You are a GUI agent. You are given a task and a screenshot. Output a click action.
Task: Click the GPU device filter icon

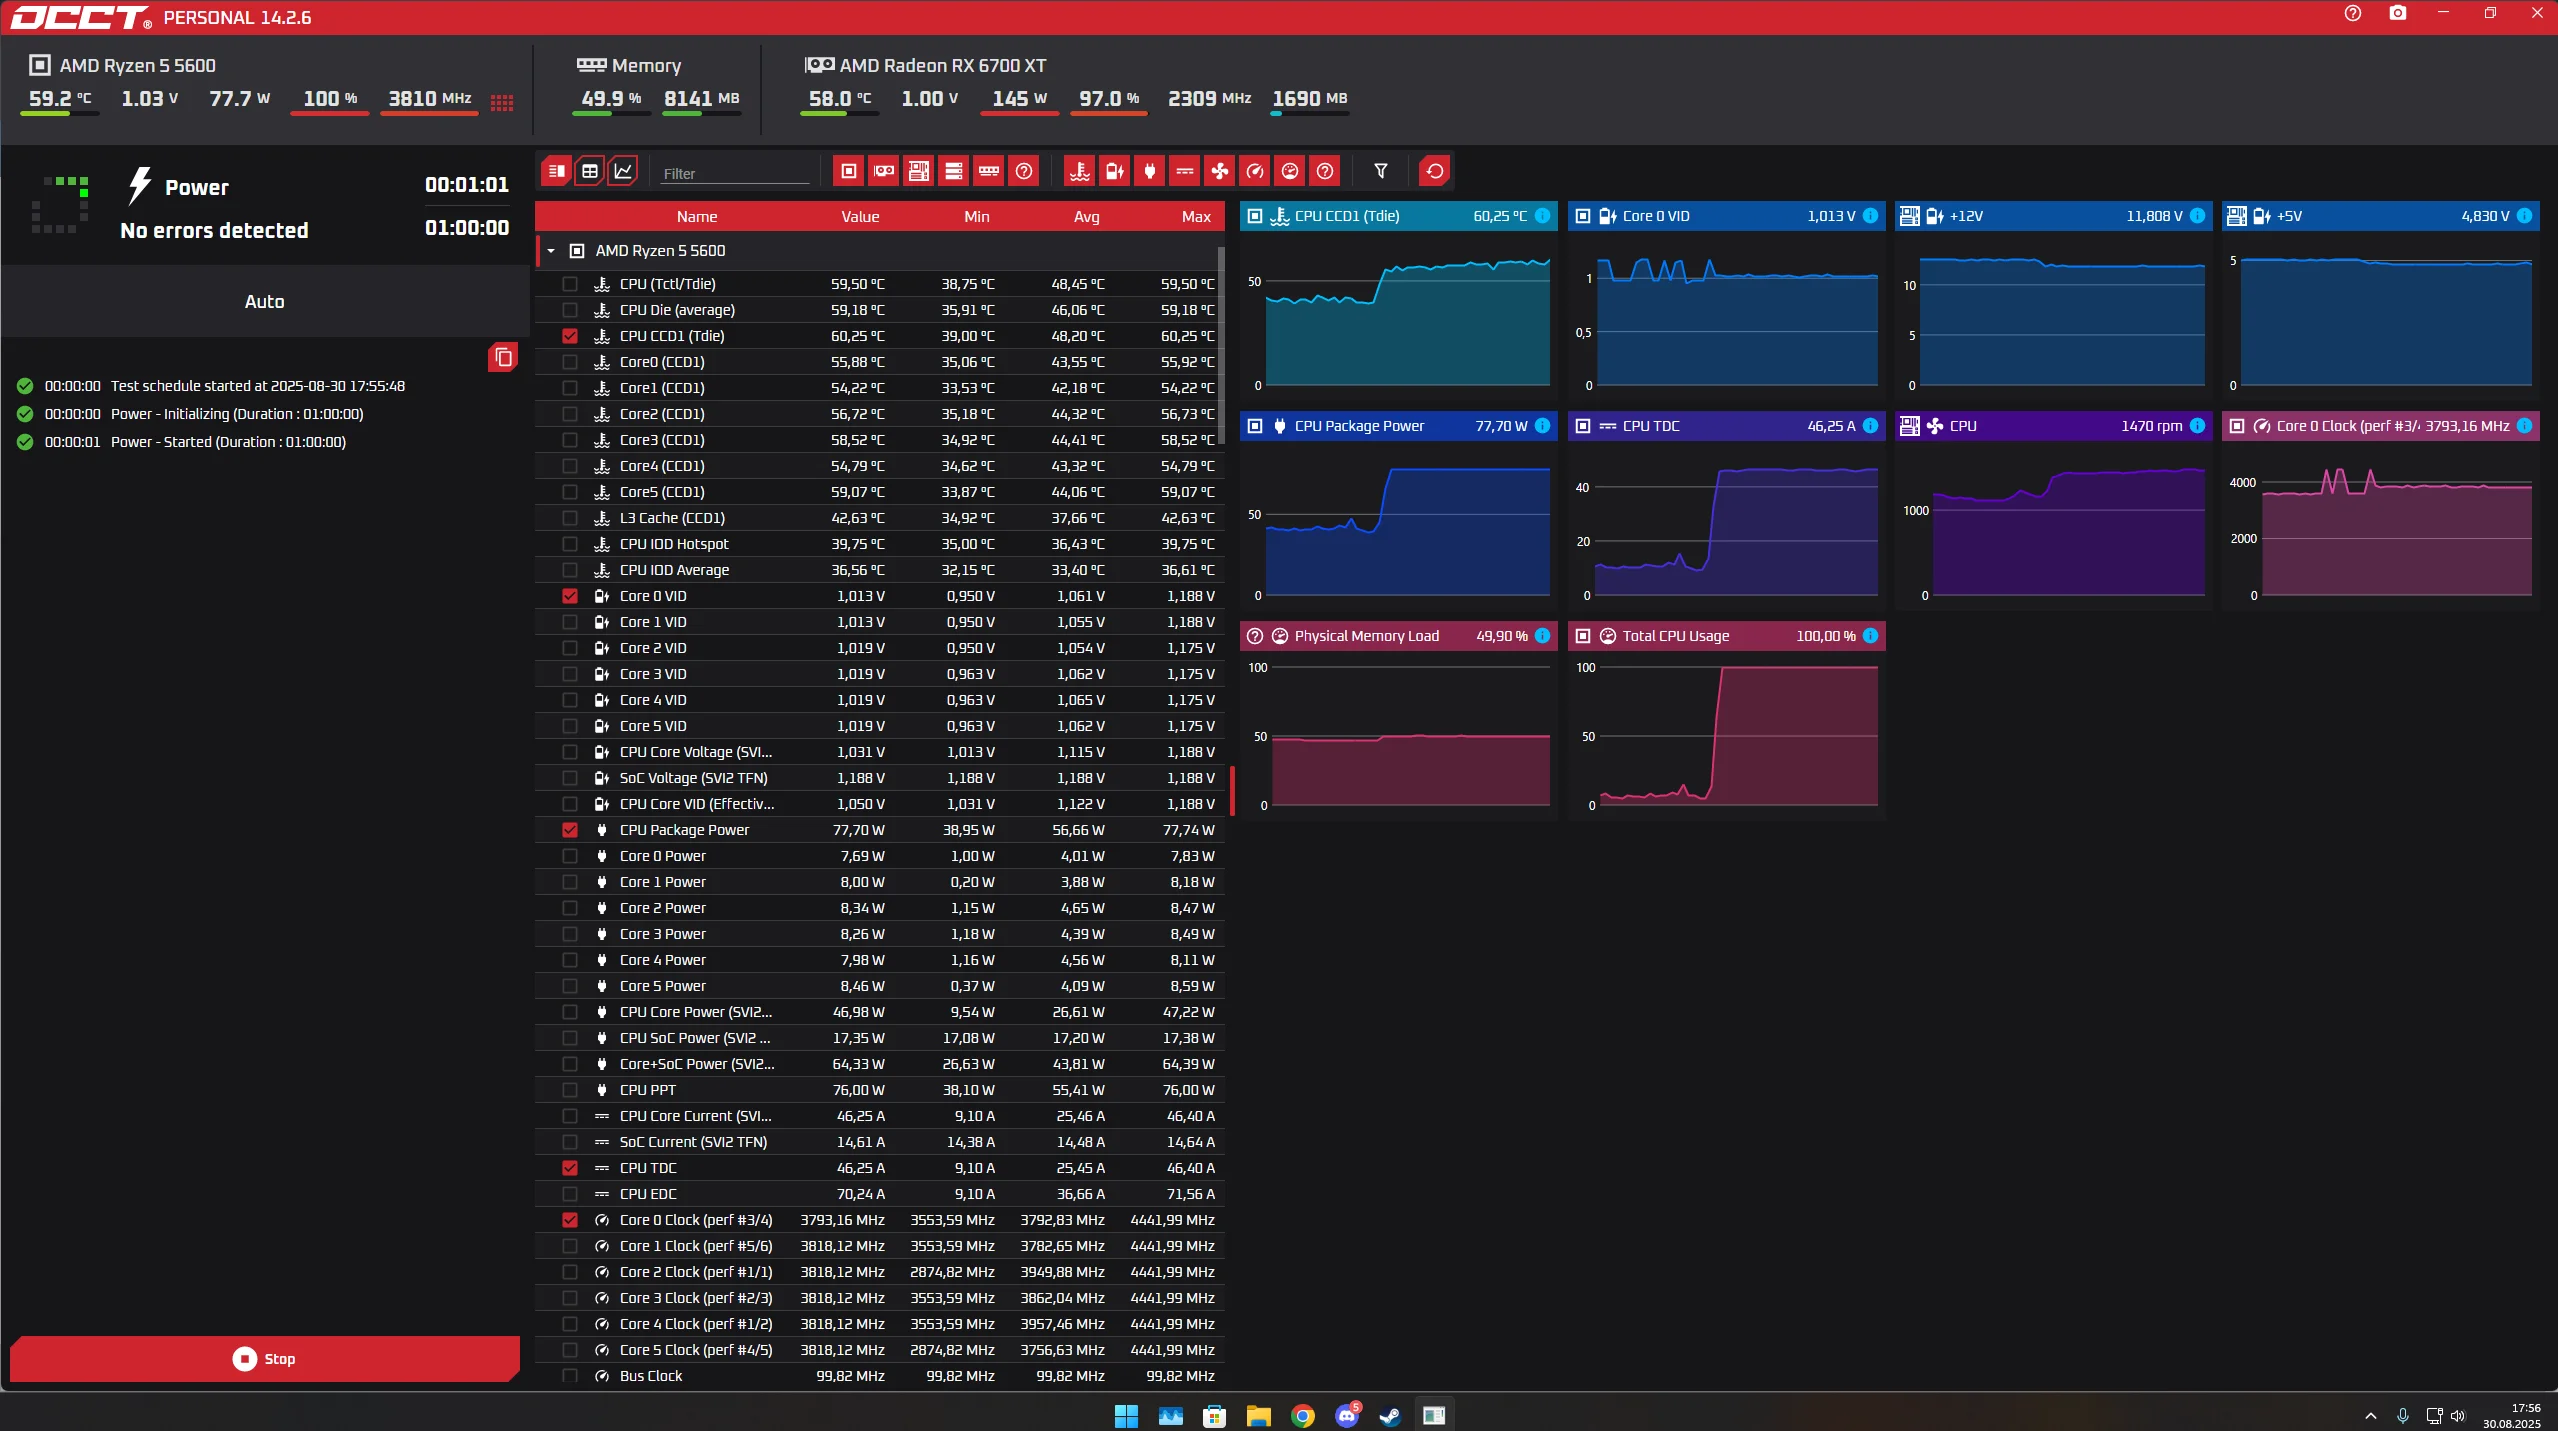click(884, 171)
